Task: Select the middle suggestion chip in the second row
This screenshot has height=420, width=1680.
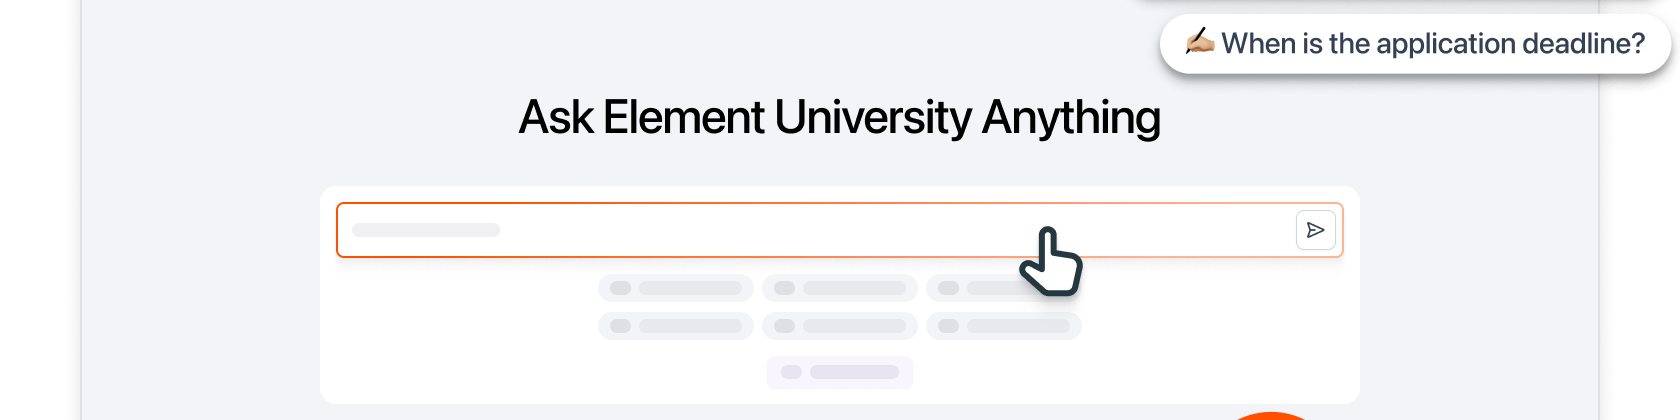Action: [840, 326]
